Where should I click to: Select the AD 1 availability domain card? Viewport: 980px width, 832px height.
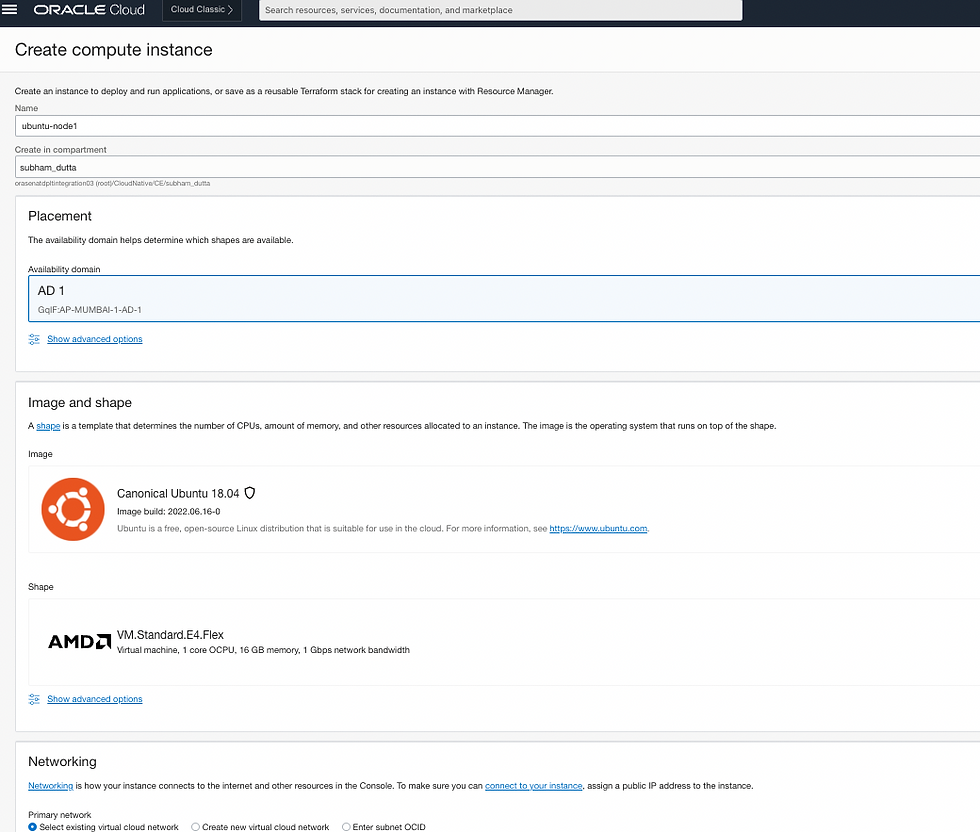click(500, 299)
